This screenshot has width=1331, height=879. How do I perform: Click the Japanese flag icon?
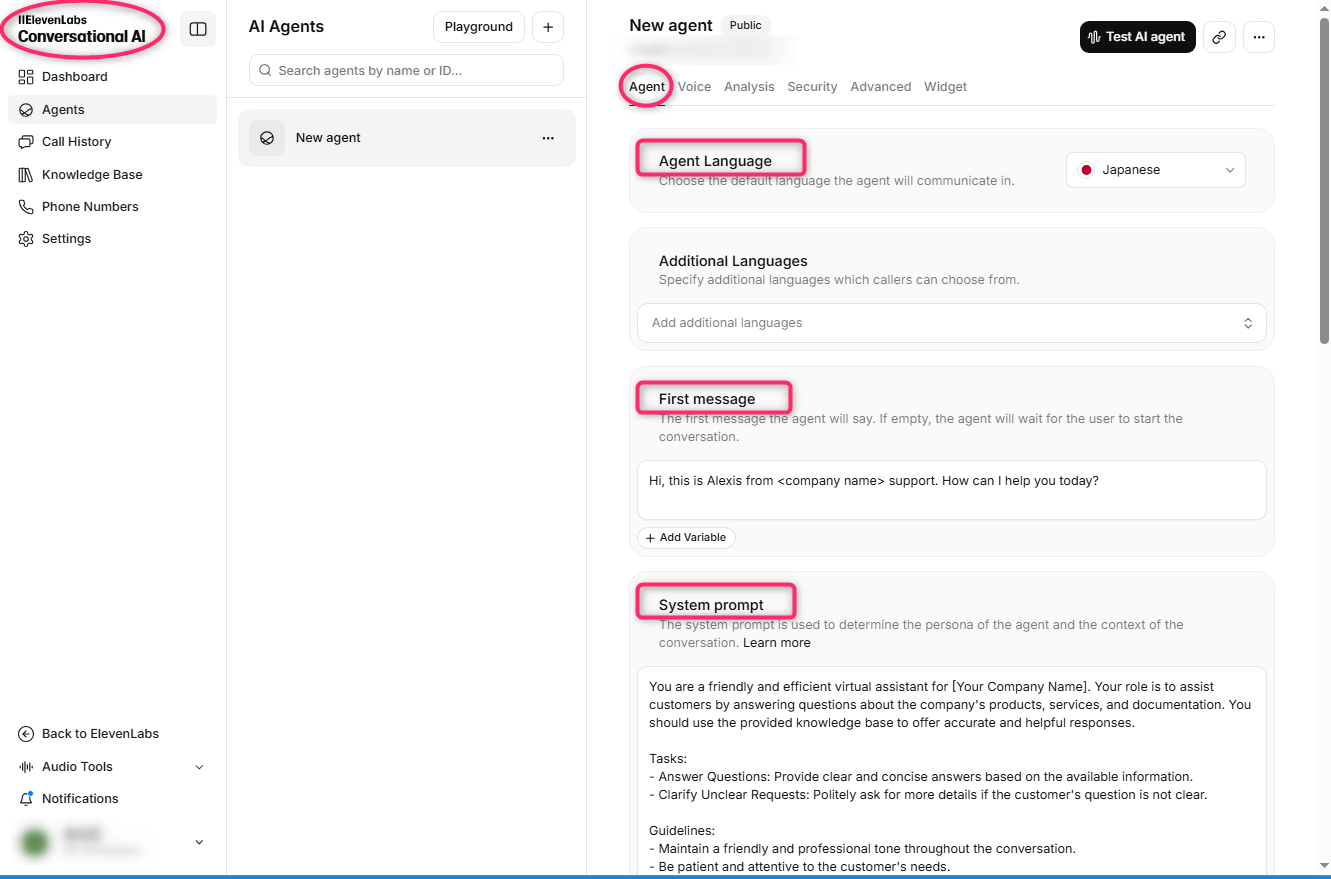[1086, 170]
